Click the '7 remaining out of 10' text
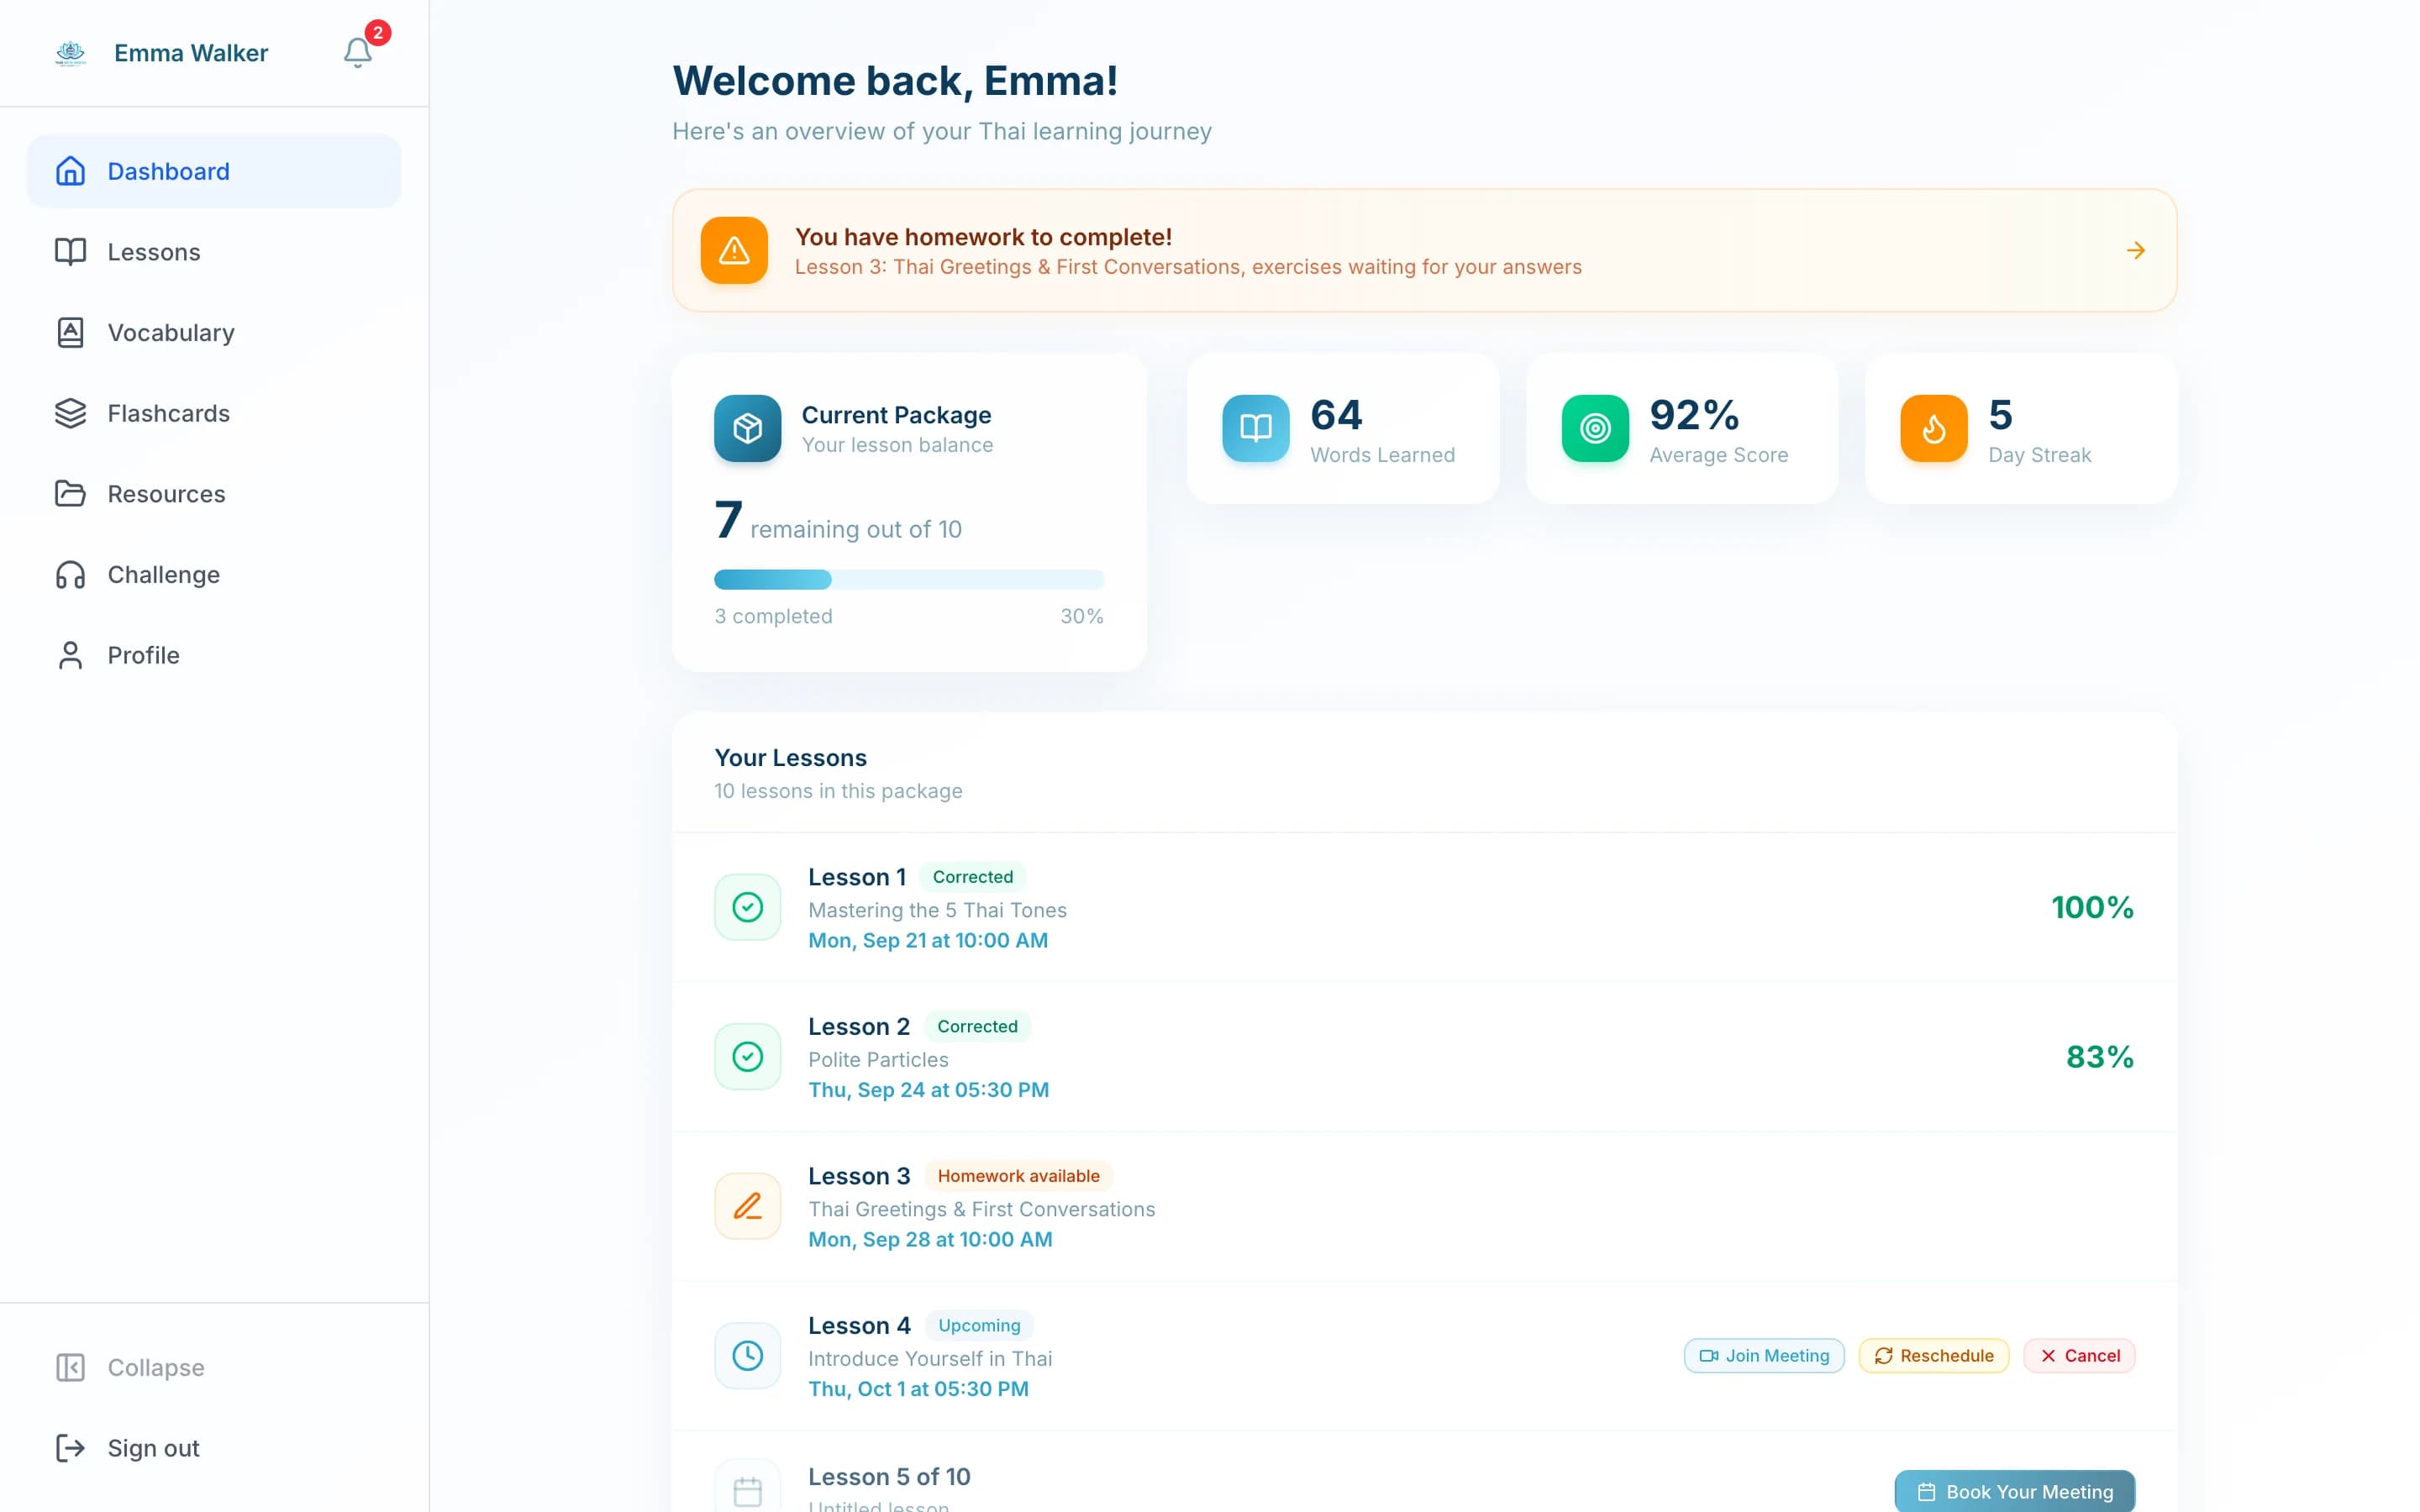The height and width of the screenshot is (1512, 2420). (838, 521)
